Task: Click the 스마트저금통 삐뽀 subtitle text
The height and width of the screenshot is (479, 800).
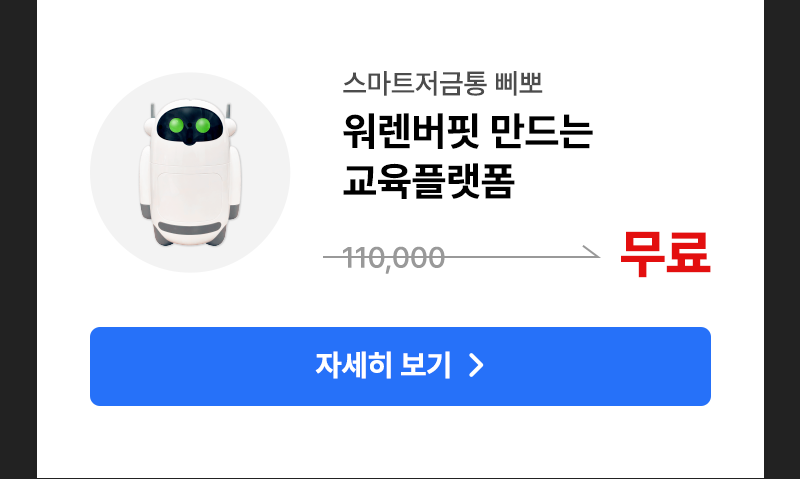Action: click(442, 83)
